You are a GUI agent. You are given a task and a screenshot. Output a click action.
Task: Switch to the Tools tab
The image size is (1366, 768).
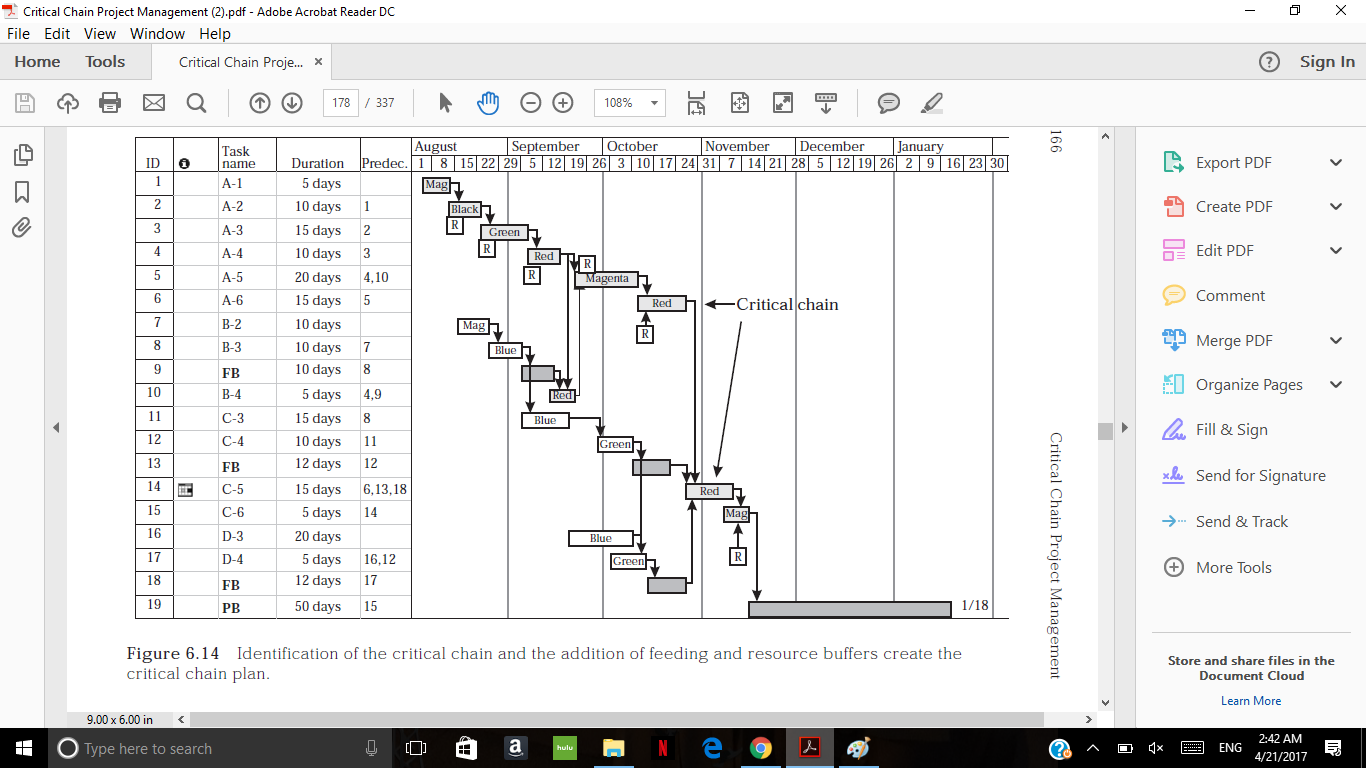[105, 62]
